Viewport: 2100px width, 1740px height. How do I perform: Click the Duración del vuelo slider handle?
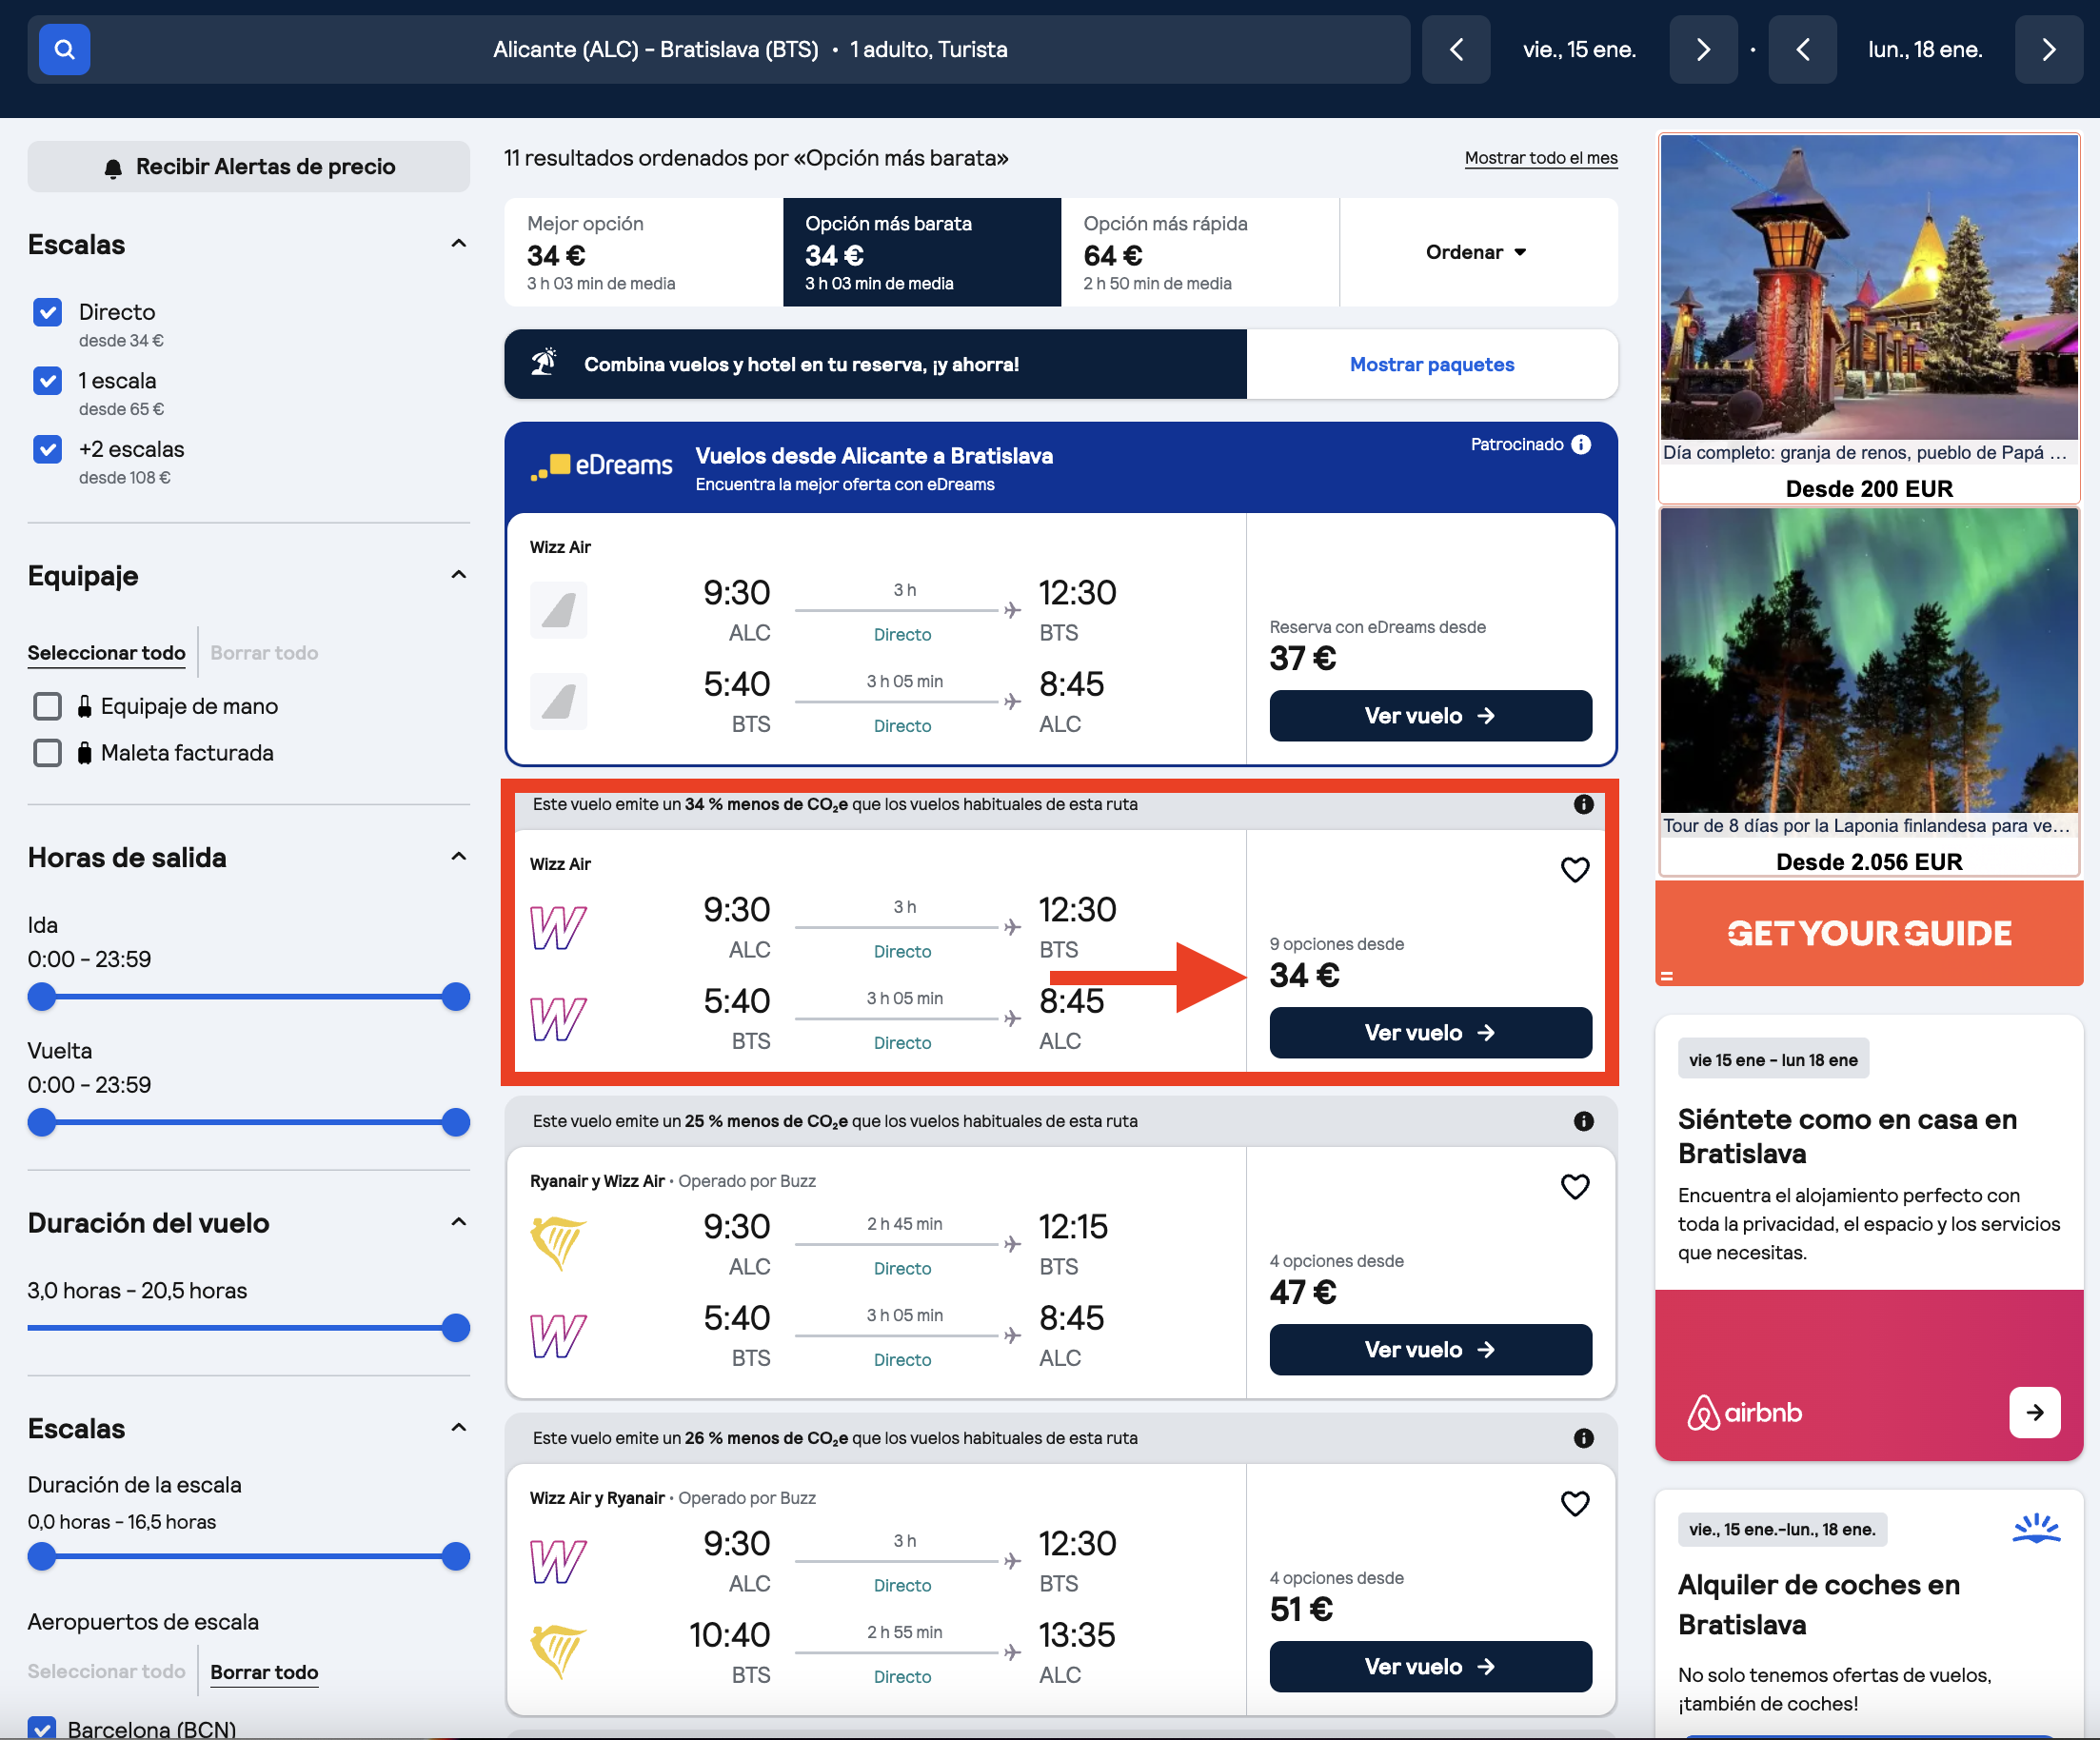click(x=456, y=1328)
